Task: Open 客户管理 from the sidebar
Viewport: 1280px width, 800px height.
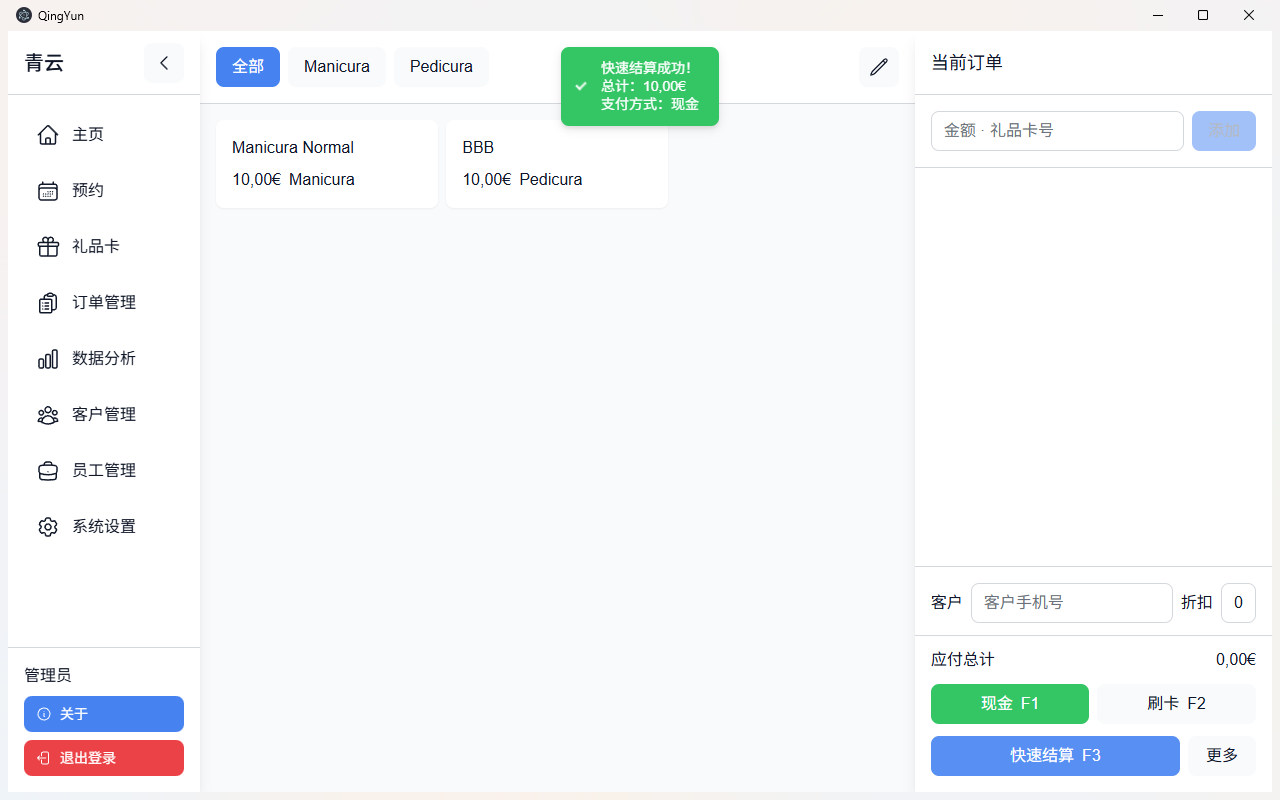Action: tap(104, 414)
